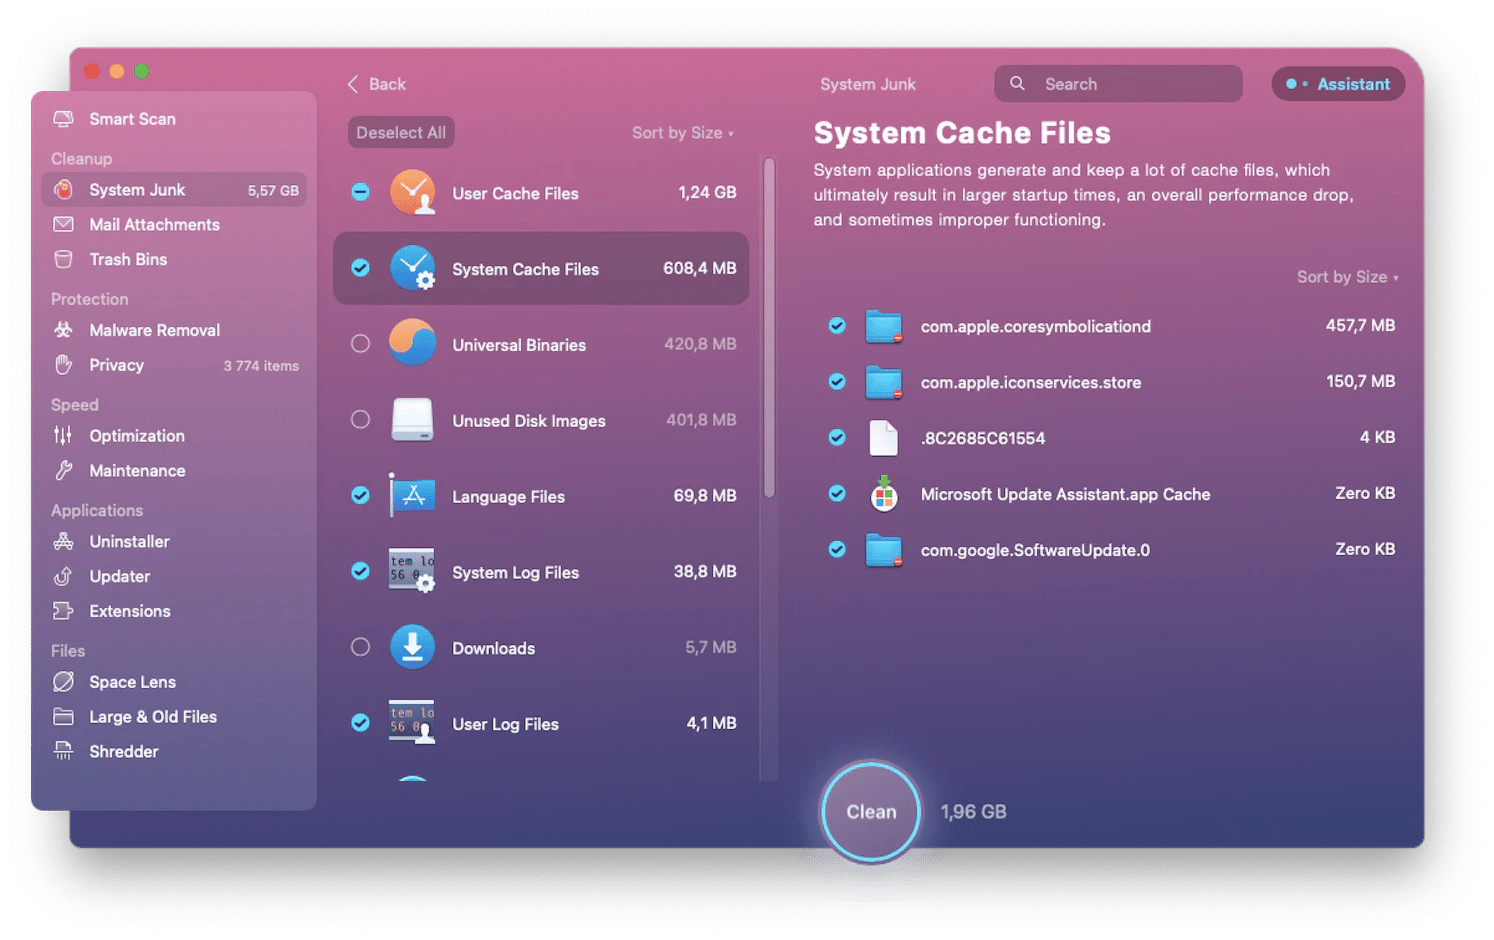
Task: Check the Universal Binaries checkbox
Action: tap(361, 344)
